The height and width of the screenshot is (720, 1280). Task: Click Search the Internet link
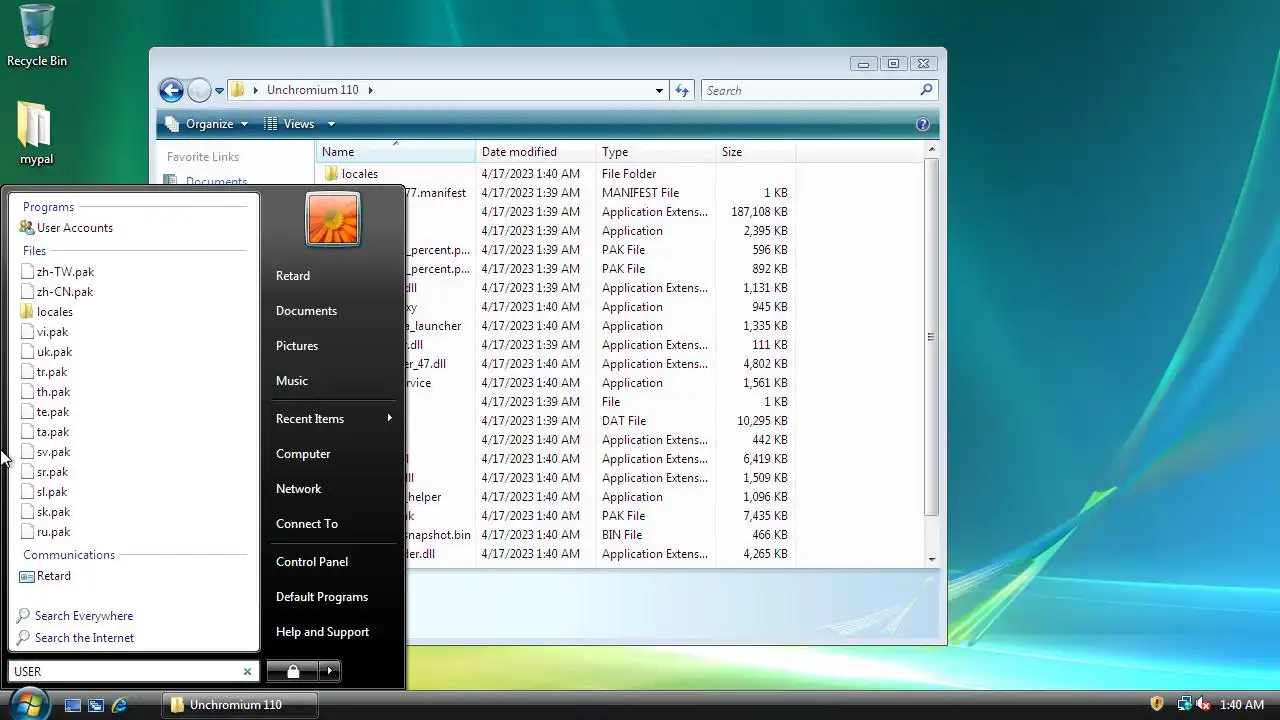[84, 638]
